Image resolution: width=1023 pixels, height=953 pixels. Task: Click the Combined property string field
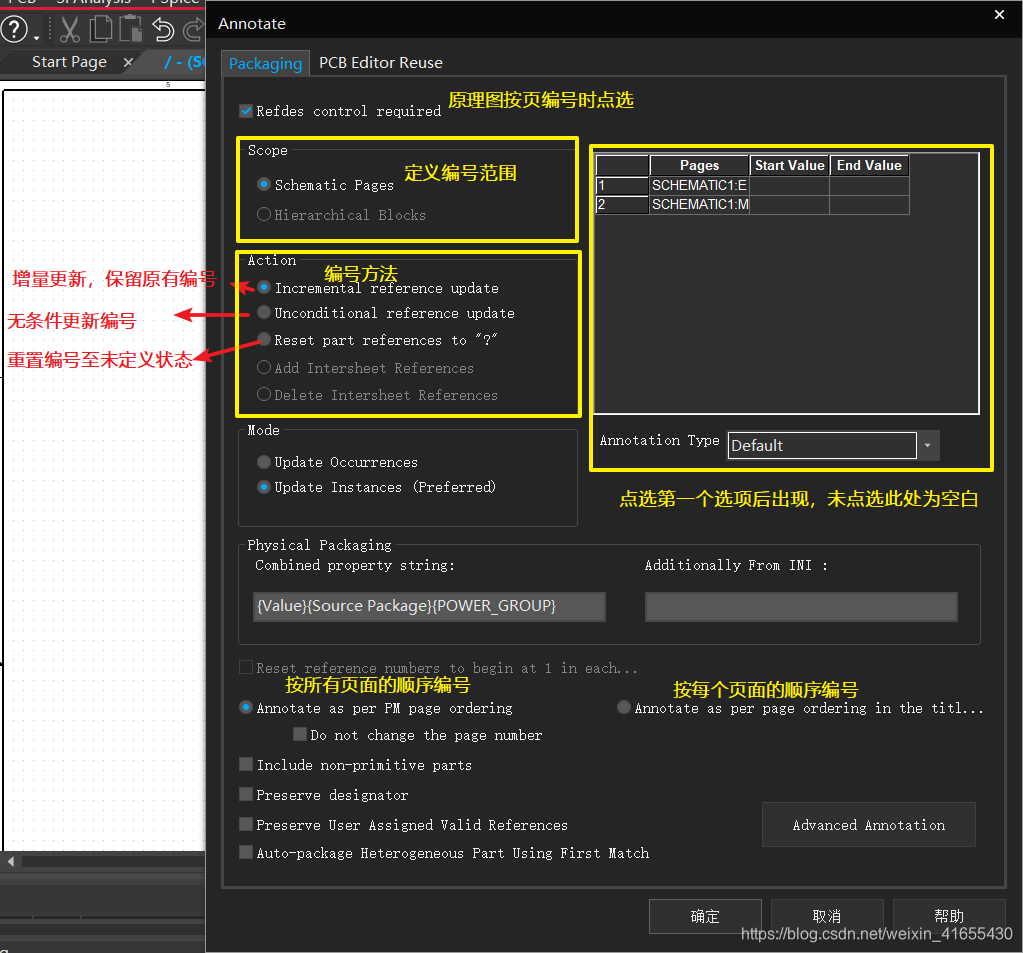tap(429, 607)
